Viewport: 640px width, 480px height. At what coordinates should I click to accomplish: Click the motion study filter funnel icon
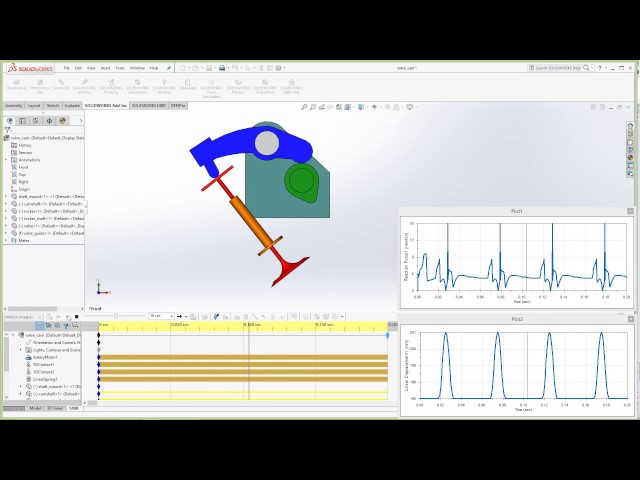point(66,325)
